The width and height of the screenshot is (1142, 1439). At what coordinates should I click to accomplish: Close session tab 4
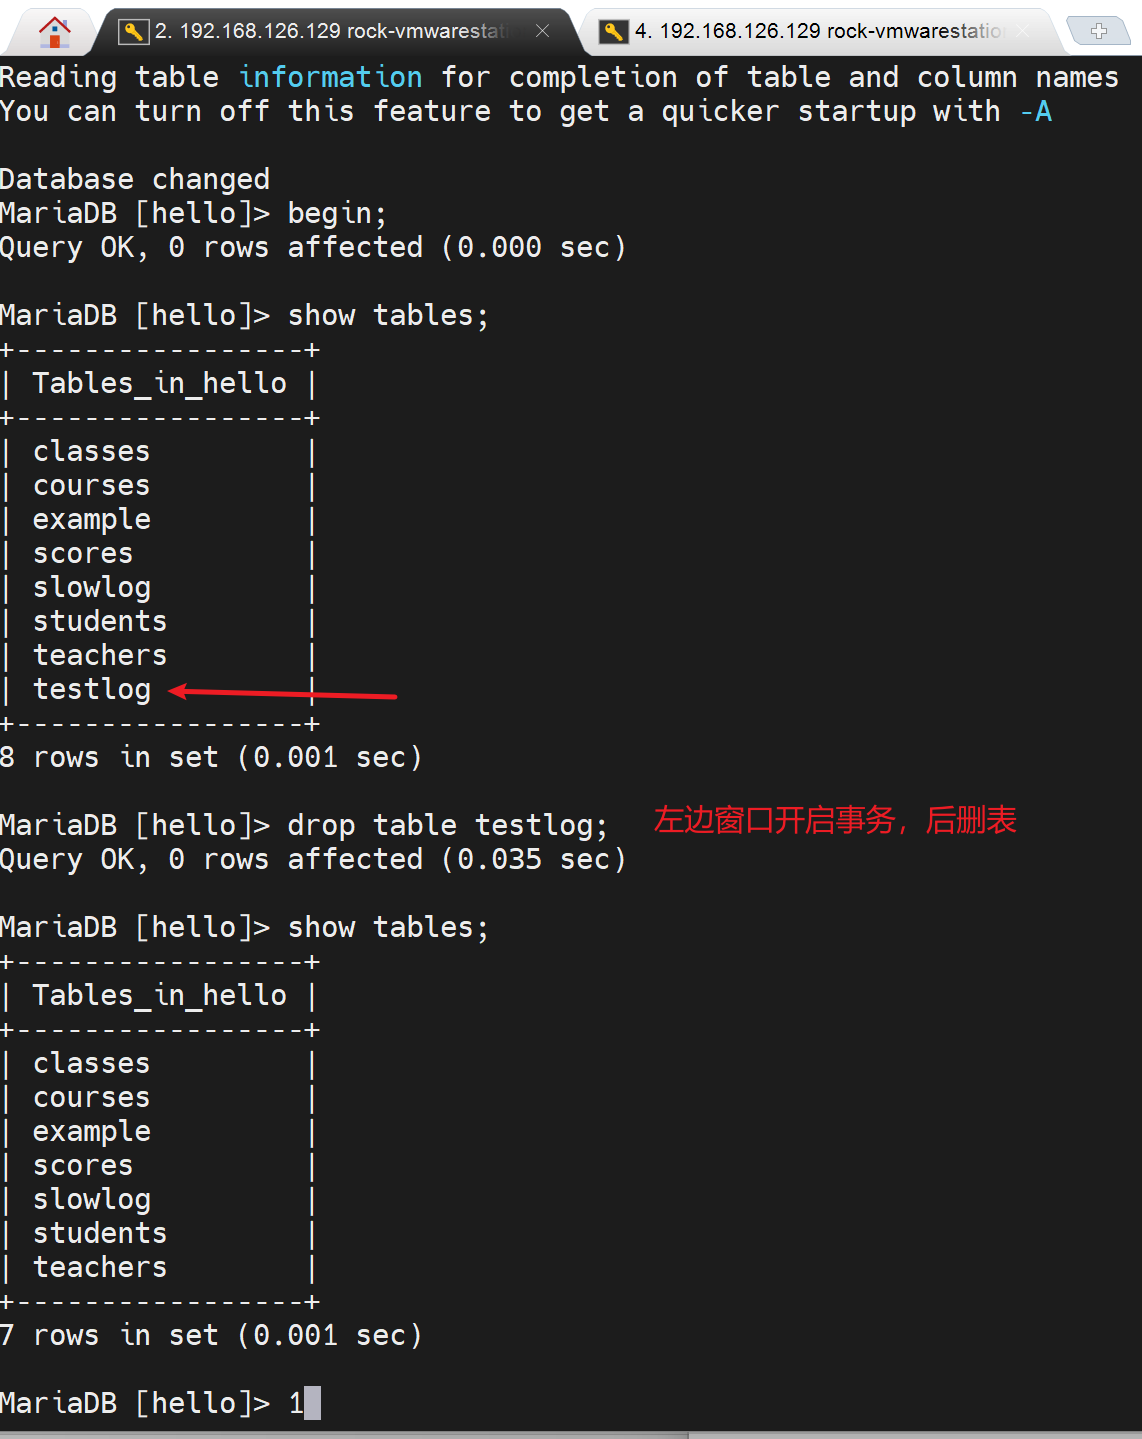tap(1022, 31)
